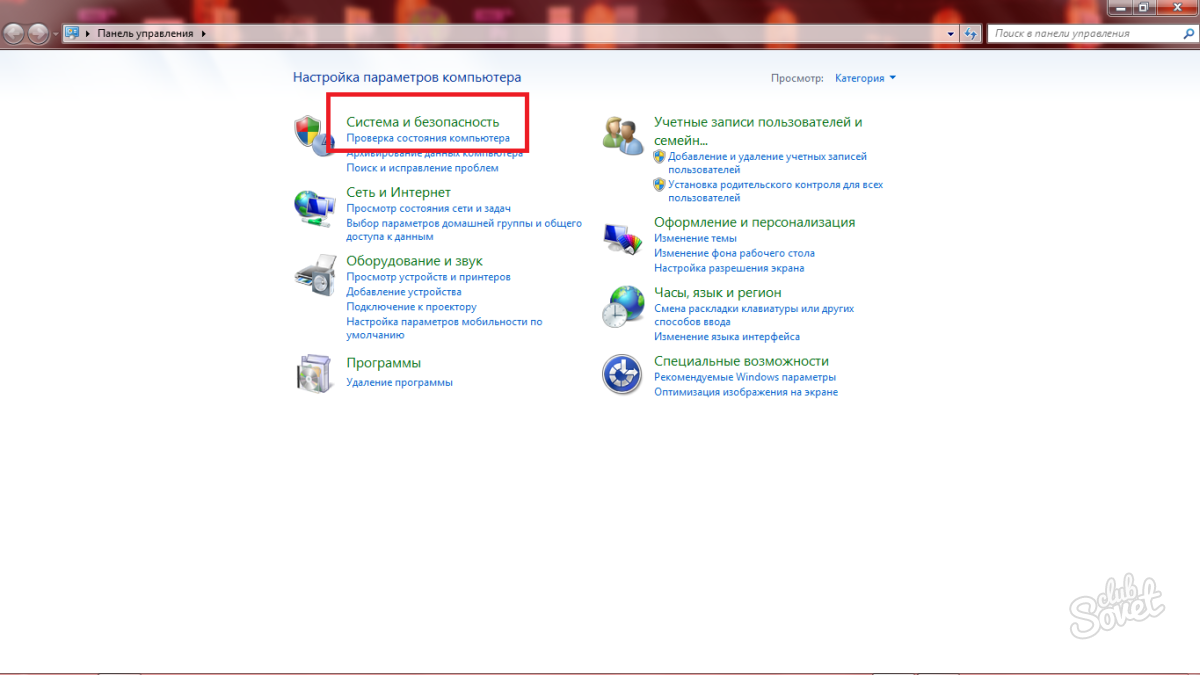Click the Appearance and Personalization monitor icon
The image size is (1200, 675).
coord(622,239)
